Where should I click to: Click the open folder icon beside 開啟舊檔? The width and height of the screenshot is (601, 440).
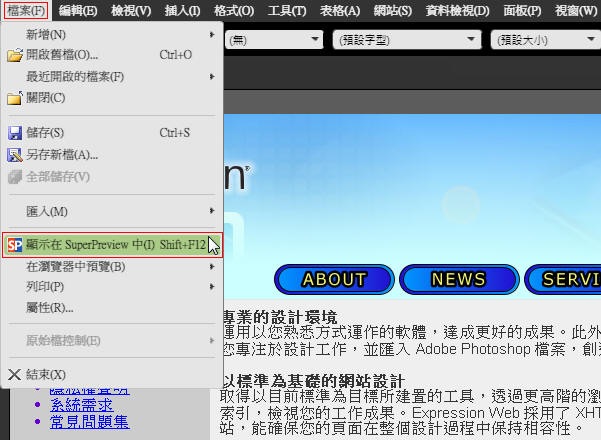pyautogui.click(x=15, y=56)
